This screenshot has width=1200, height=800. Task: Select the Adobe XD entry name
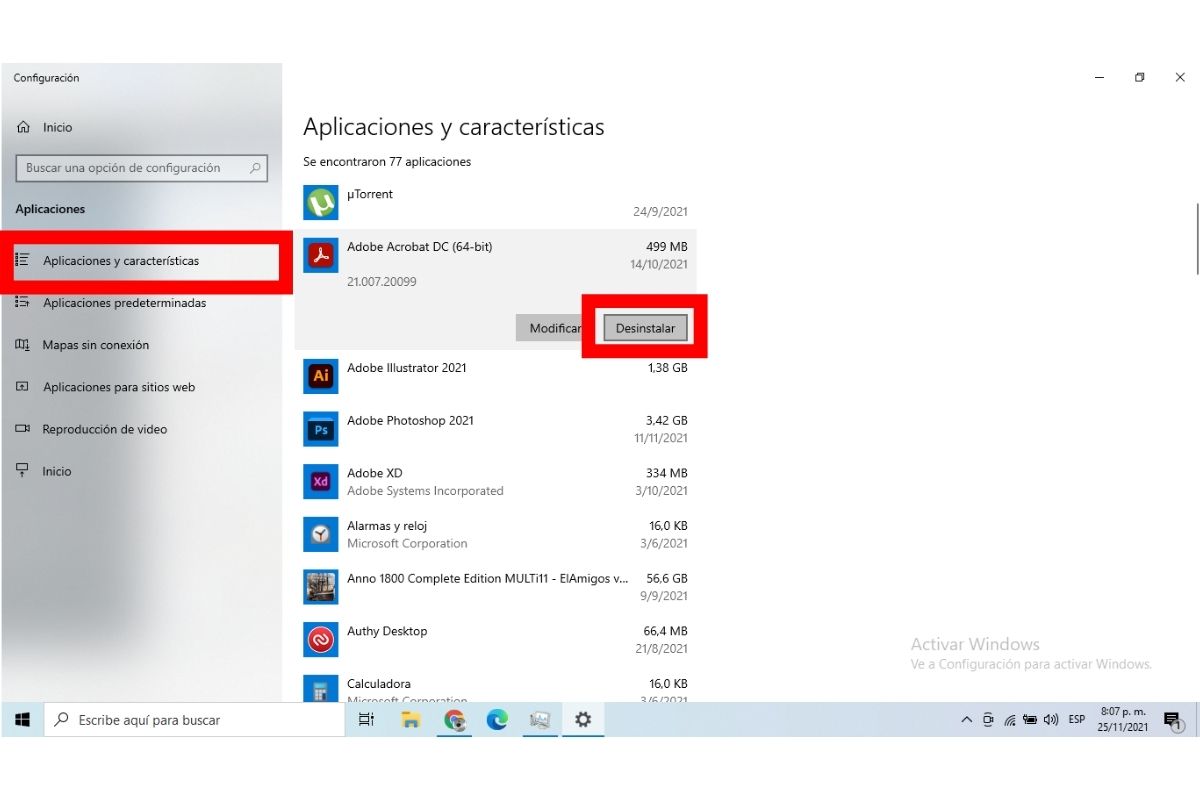(374, 473)
